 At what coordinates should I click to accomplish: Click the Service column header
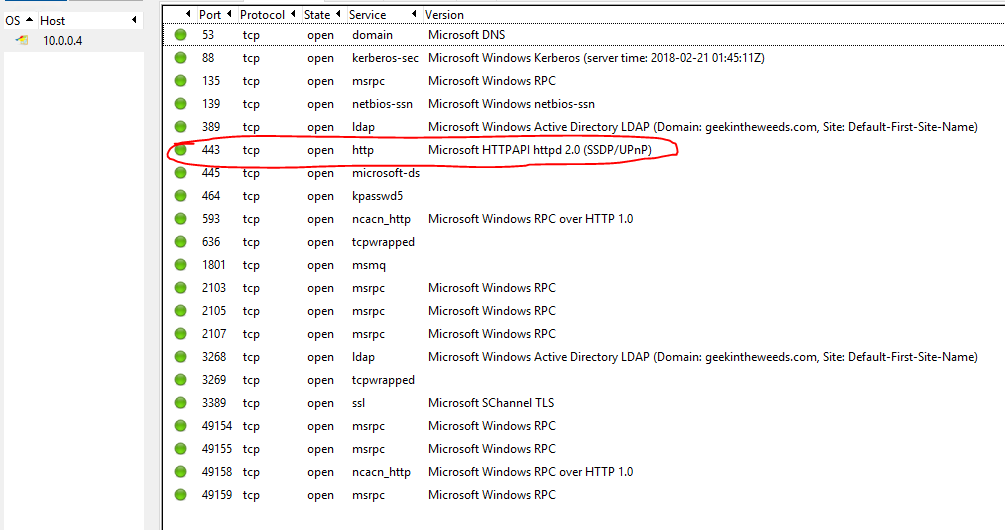click(x=367, y=15)
